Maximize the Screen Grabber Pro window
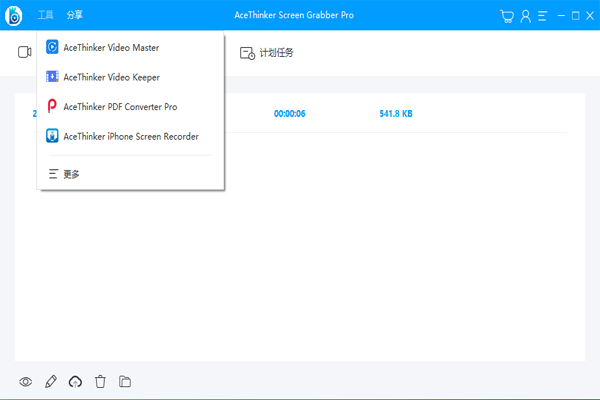This screenshot has width=600, height=400. tap(576, 16)
